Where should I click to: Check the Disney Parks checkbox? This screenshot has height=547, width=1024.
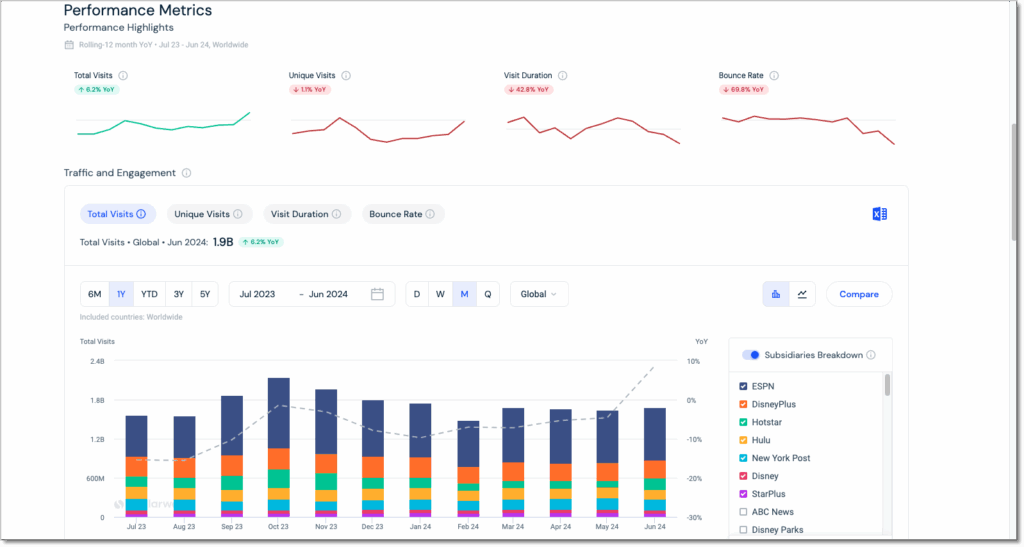pos(743,530)
